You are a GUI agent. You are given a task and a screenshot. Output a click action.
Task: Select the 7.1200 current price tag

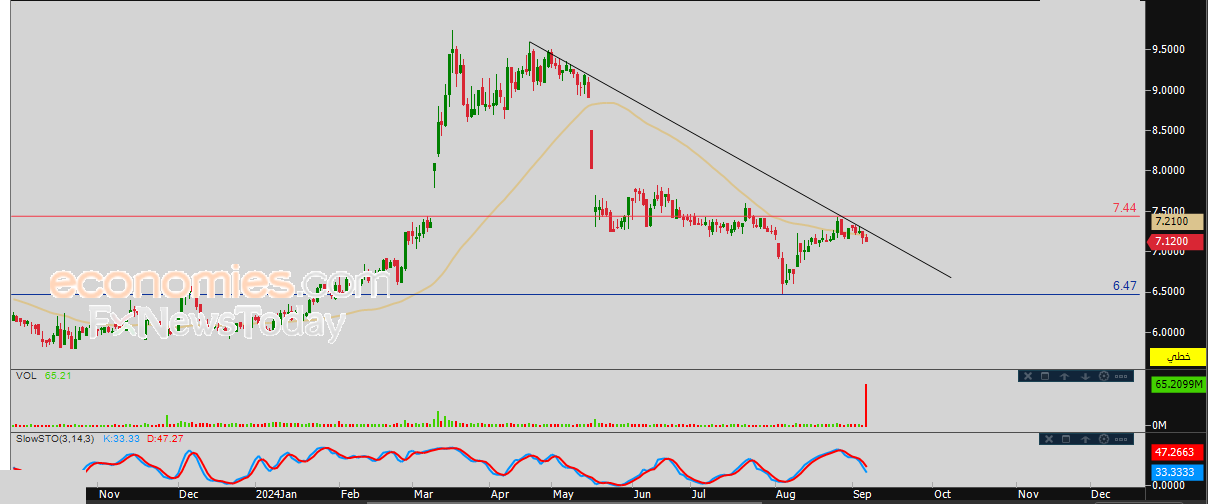tap(1176, 241)
